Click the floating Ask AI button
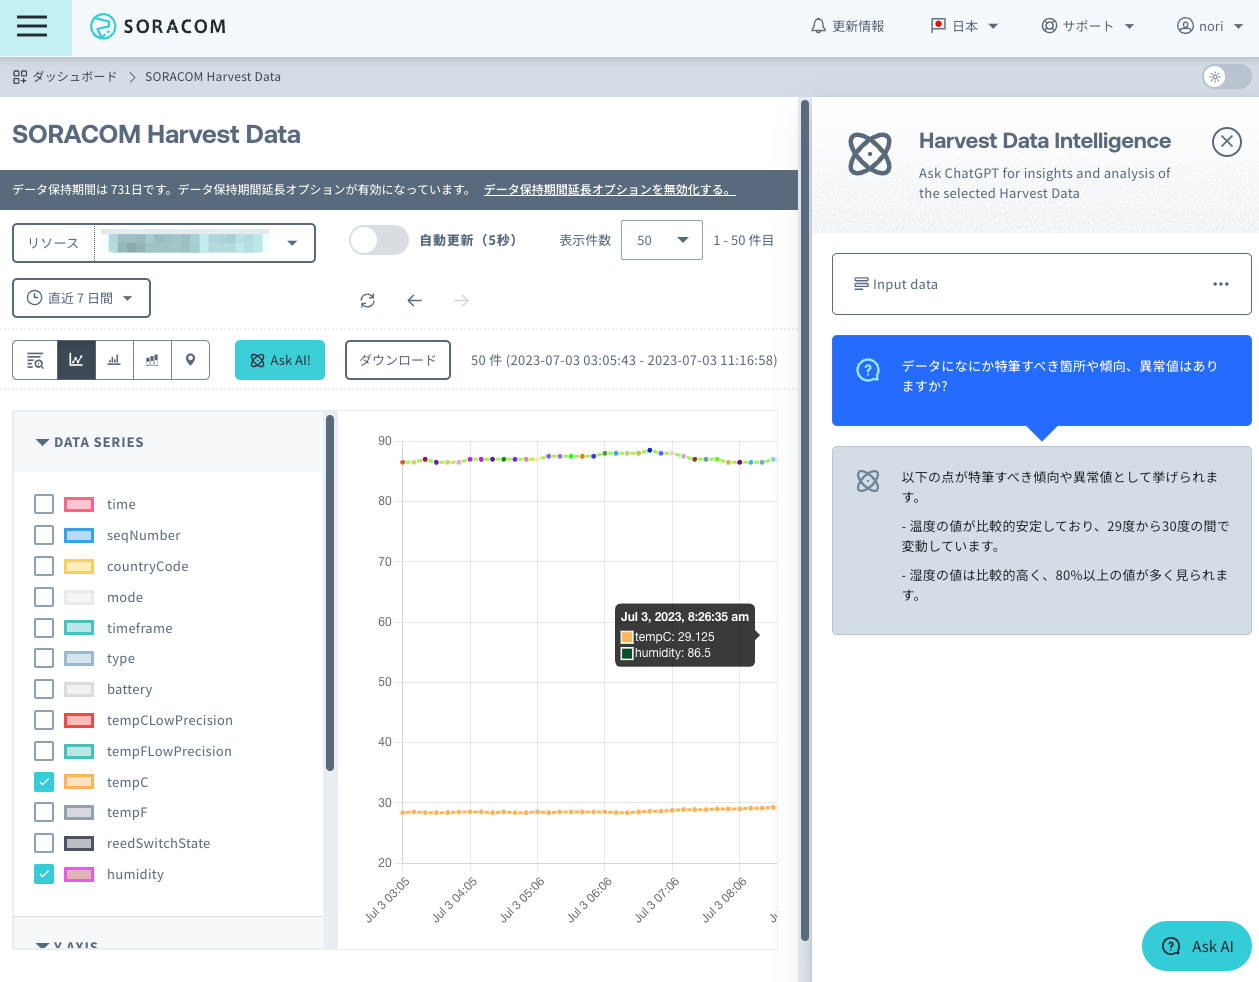 (1197, 946)
